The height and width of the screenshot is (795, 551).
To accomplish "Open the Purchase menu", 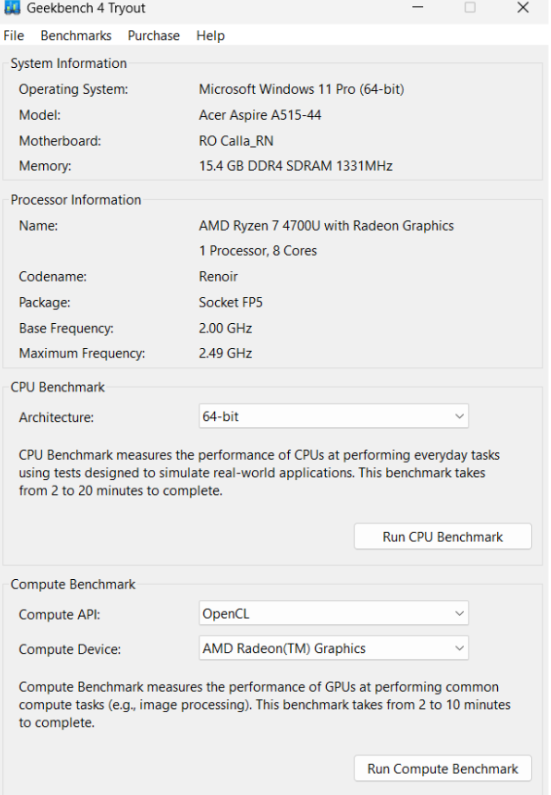I will click(154, 35).
